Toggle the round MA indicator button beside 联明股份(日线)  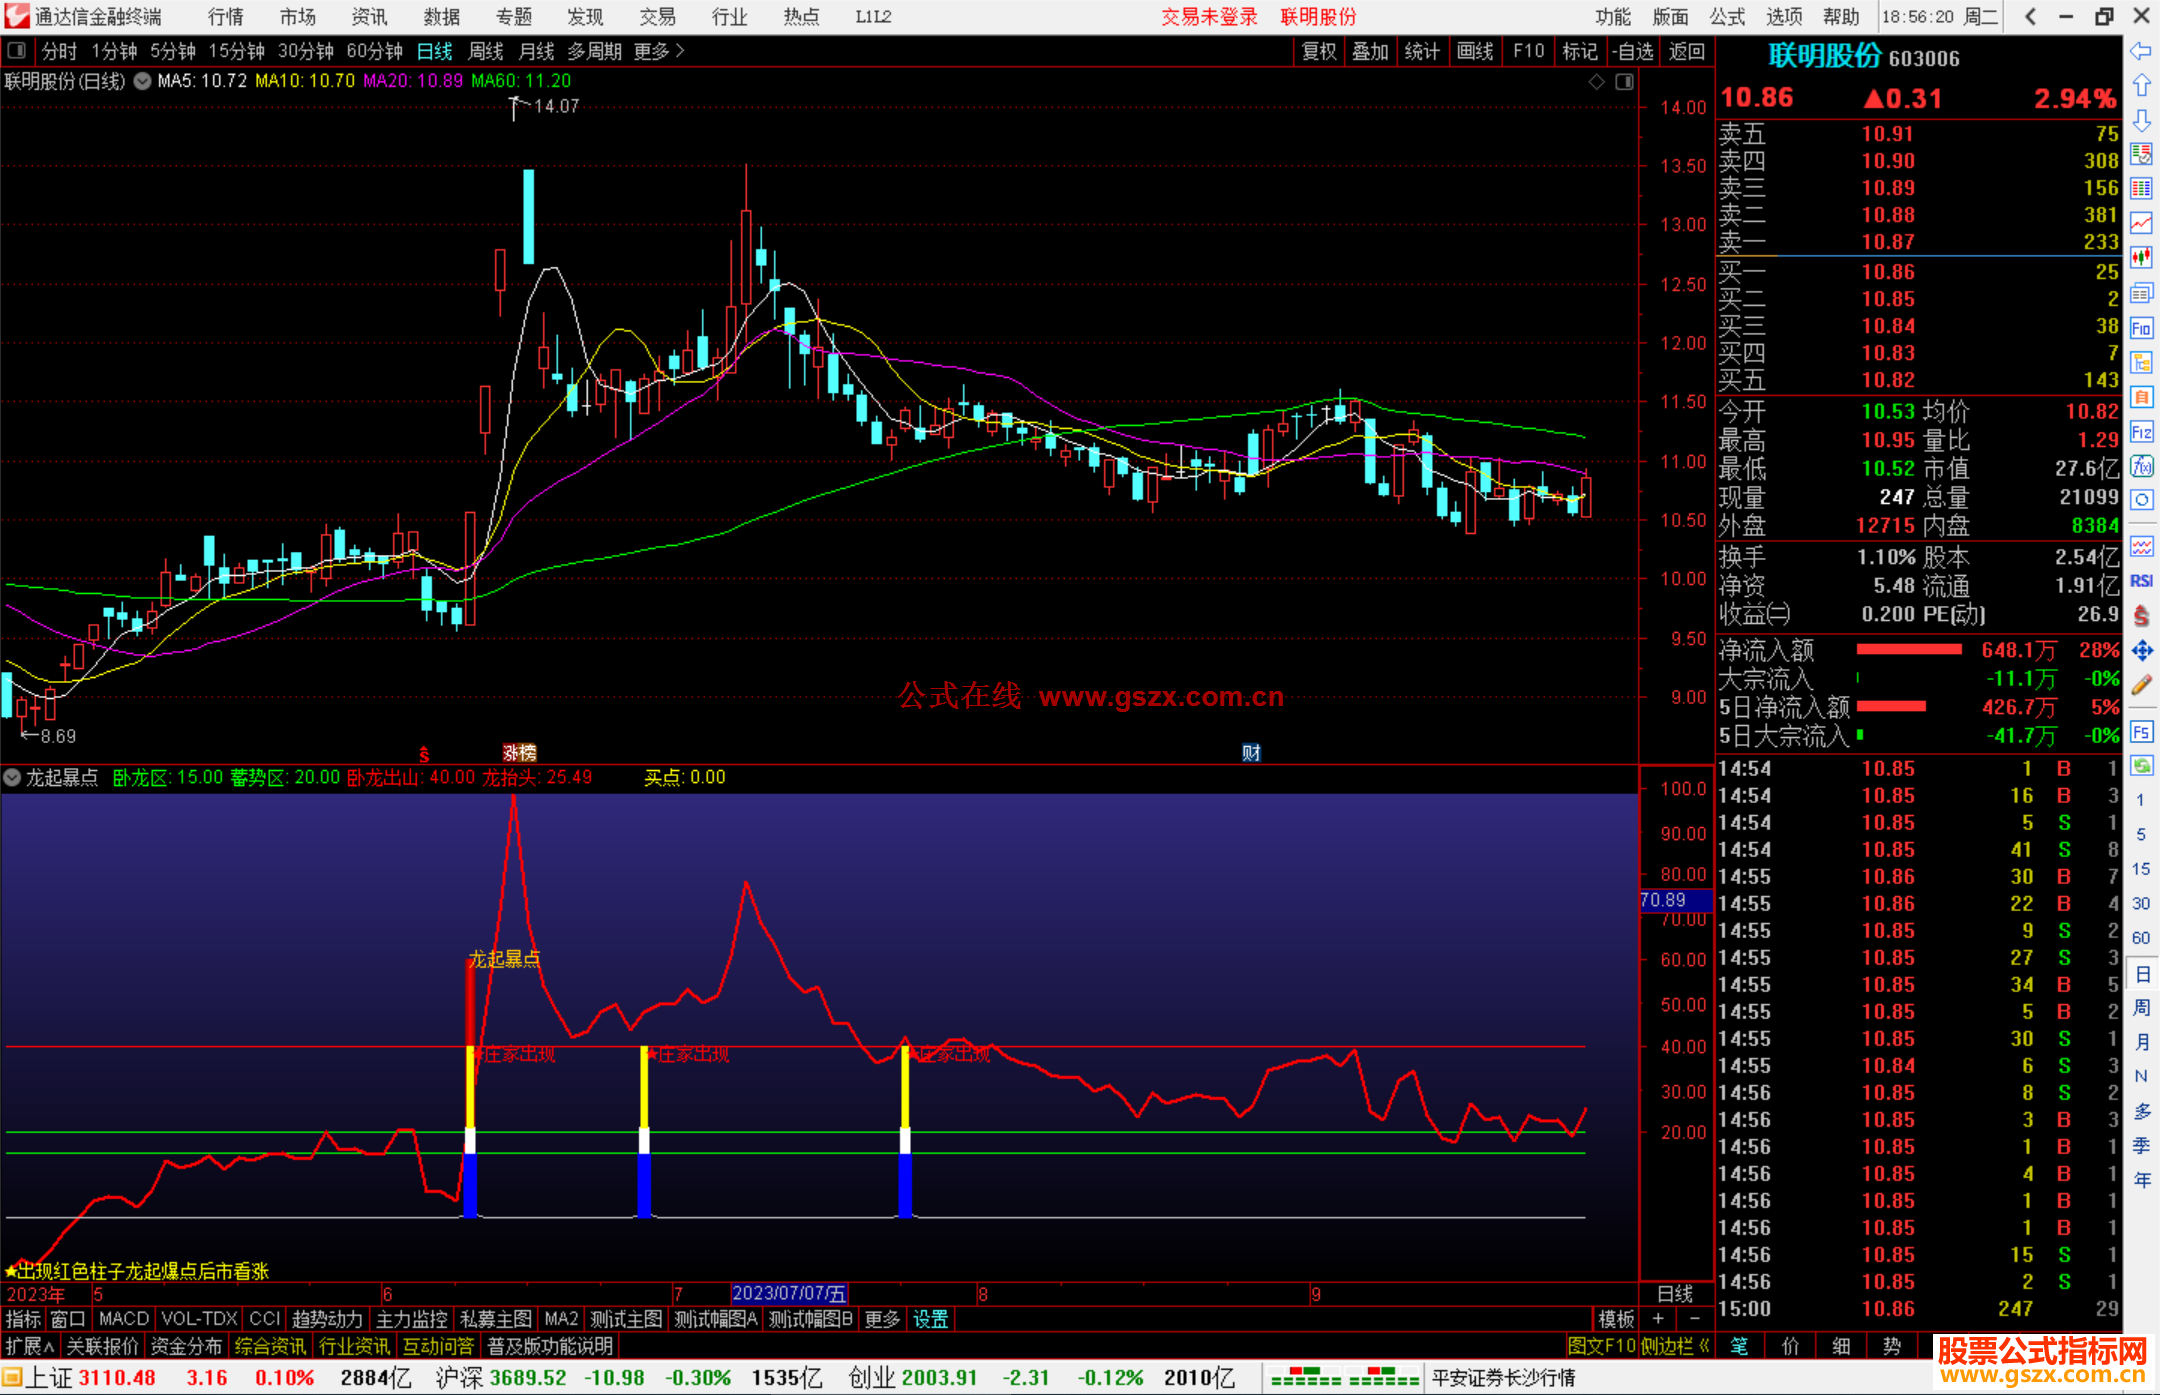(x=143, y=81)
